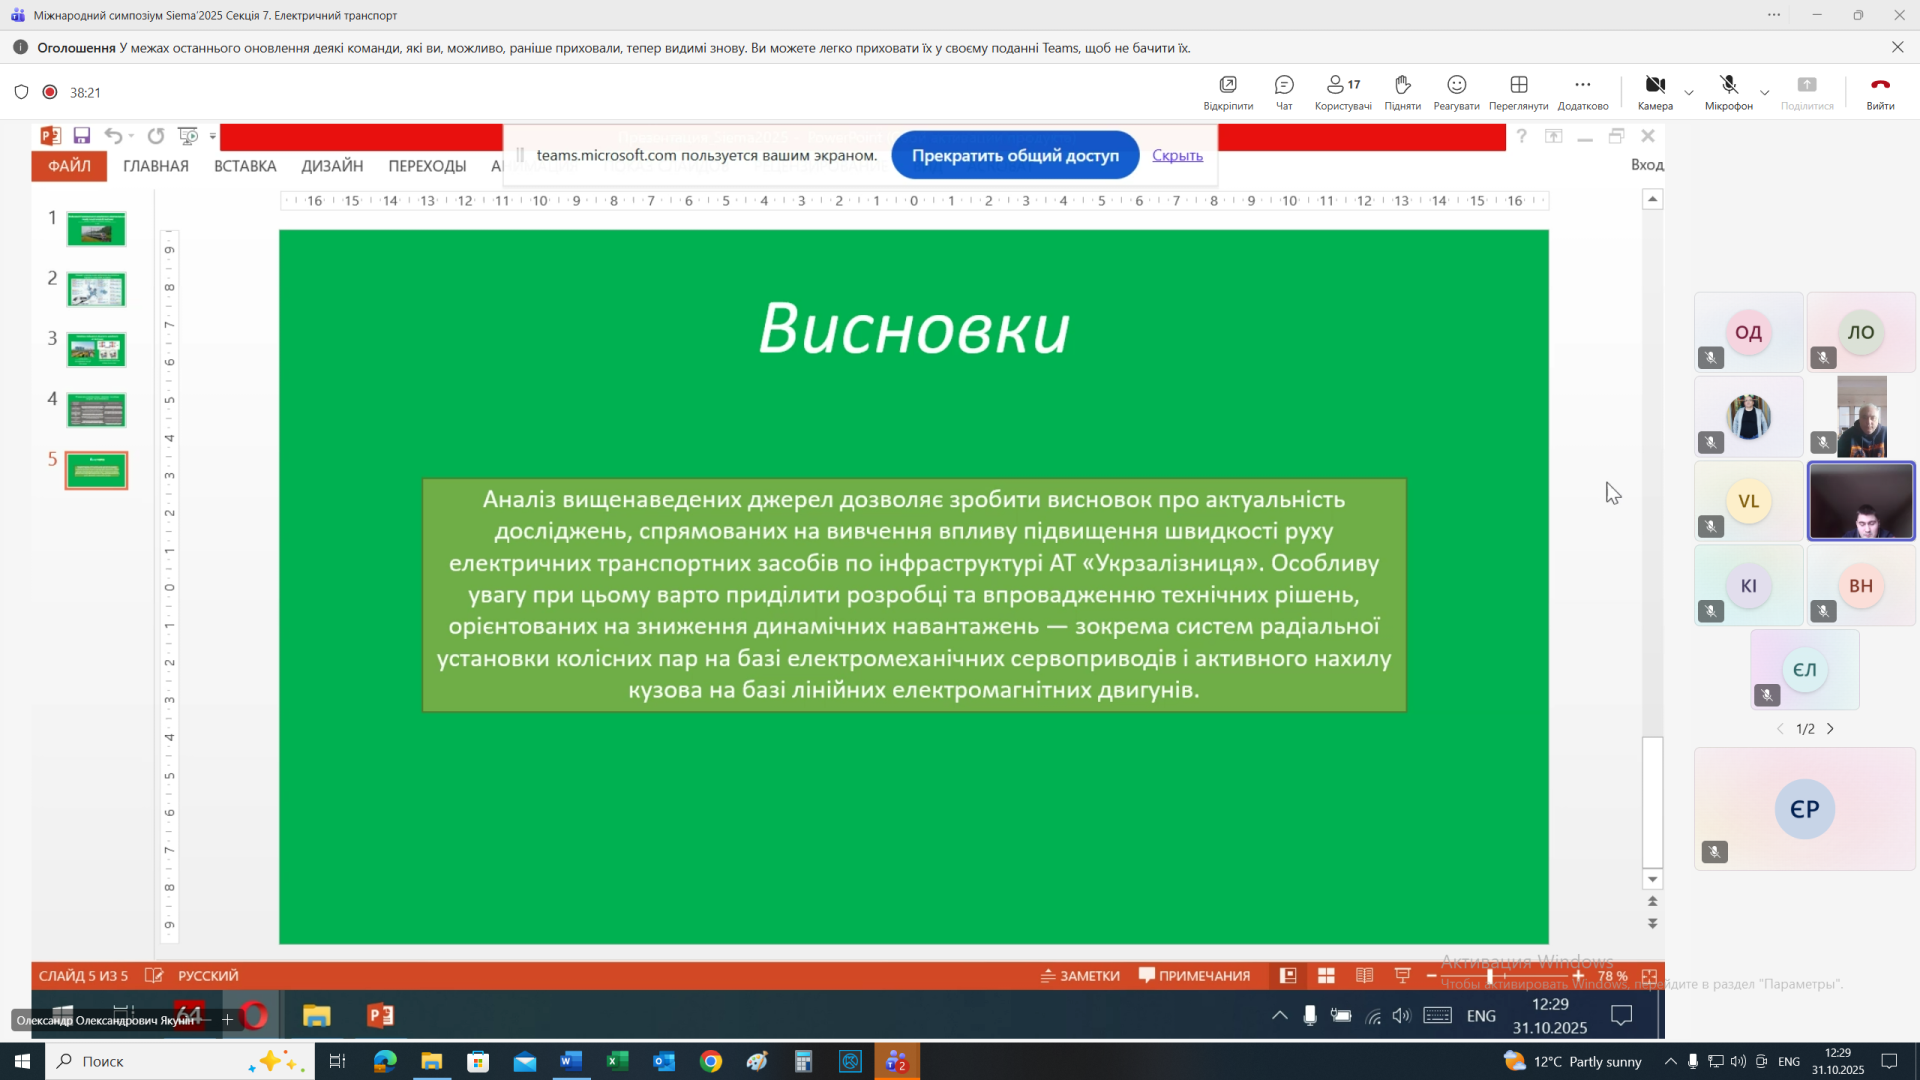Click the Скрыть link
The height and width of the screenshot is (1080, 1920).
1177,155
